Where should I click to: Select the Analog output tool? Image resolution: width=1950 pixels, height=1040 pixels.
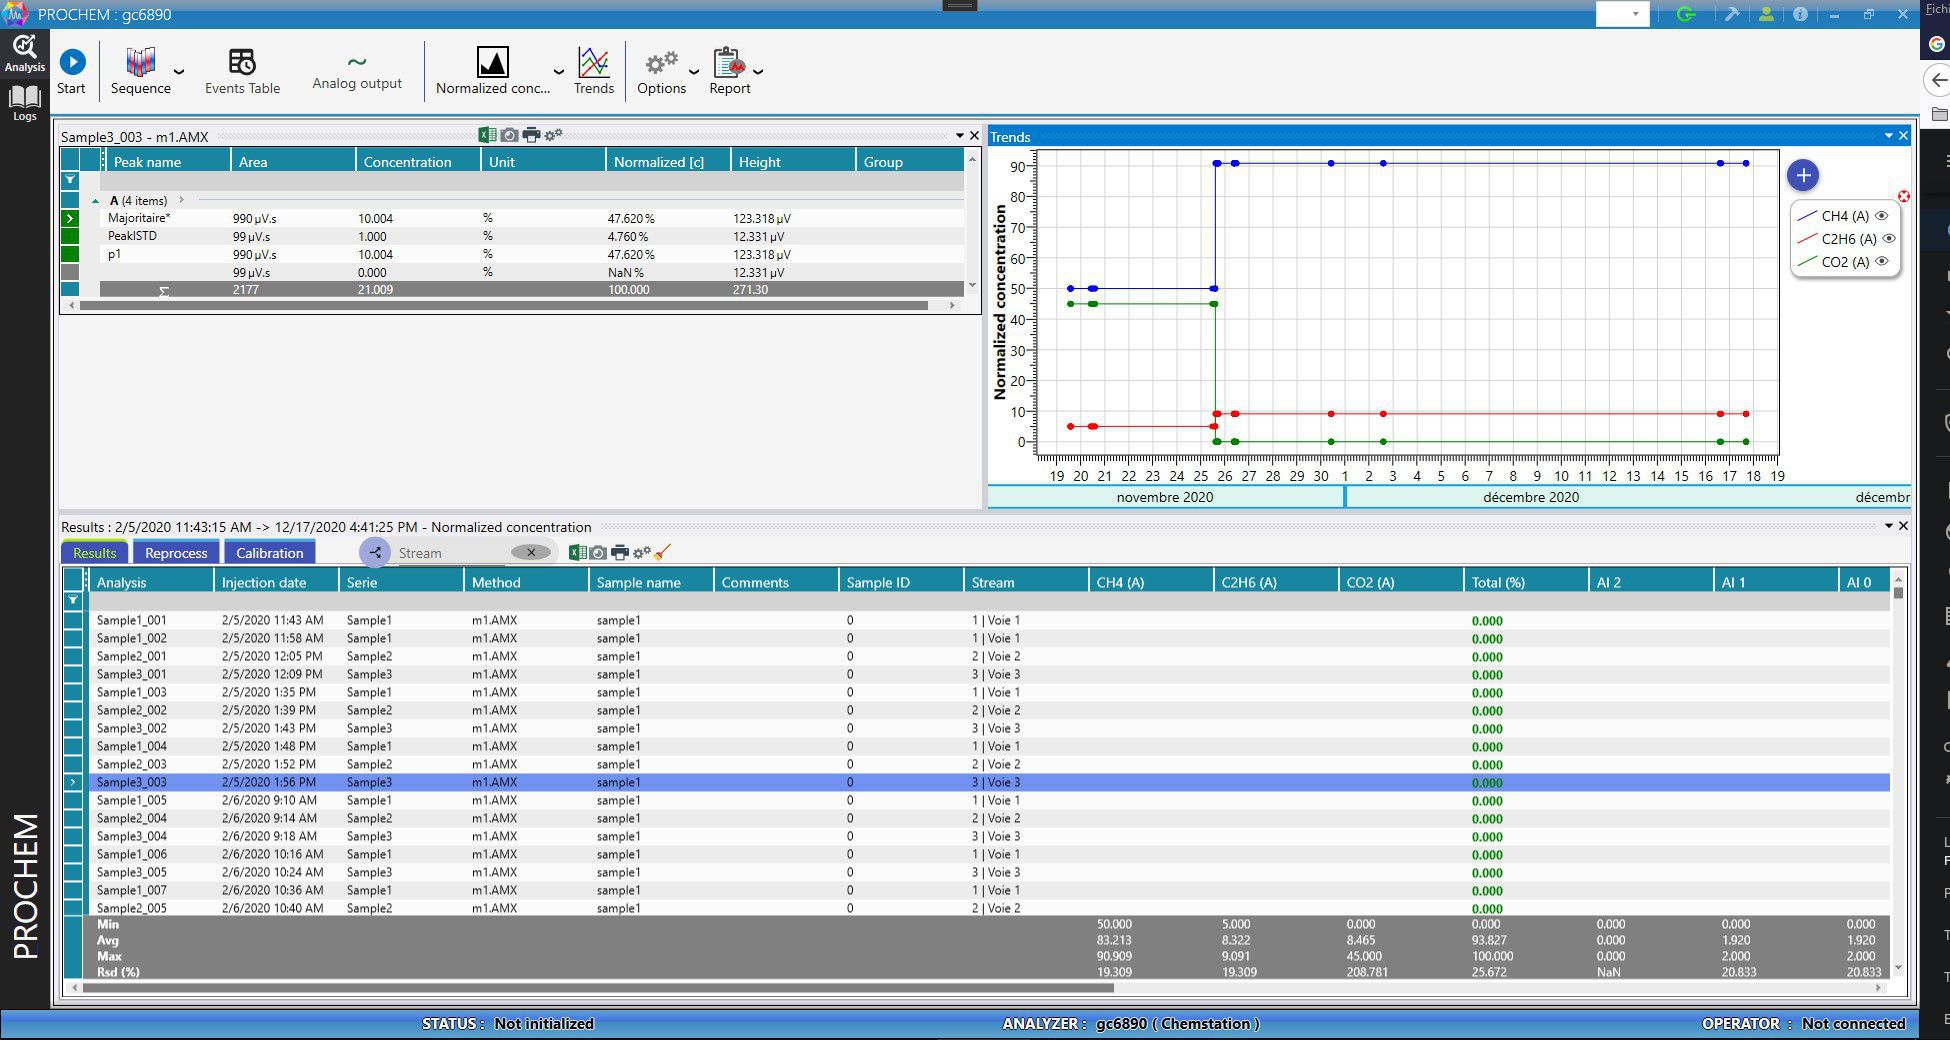click(356, 68)
